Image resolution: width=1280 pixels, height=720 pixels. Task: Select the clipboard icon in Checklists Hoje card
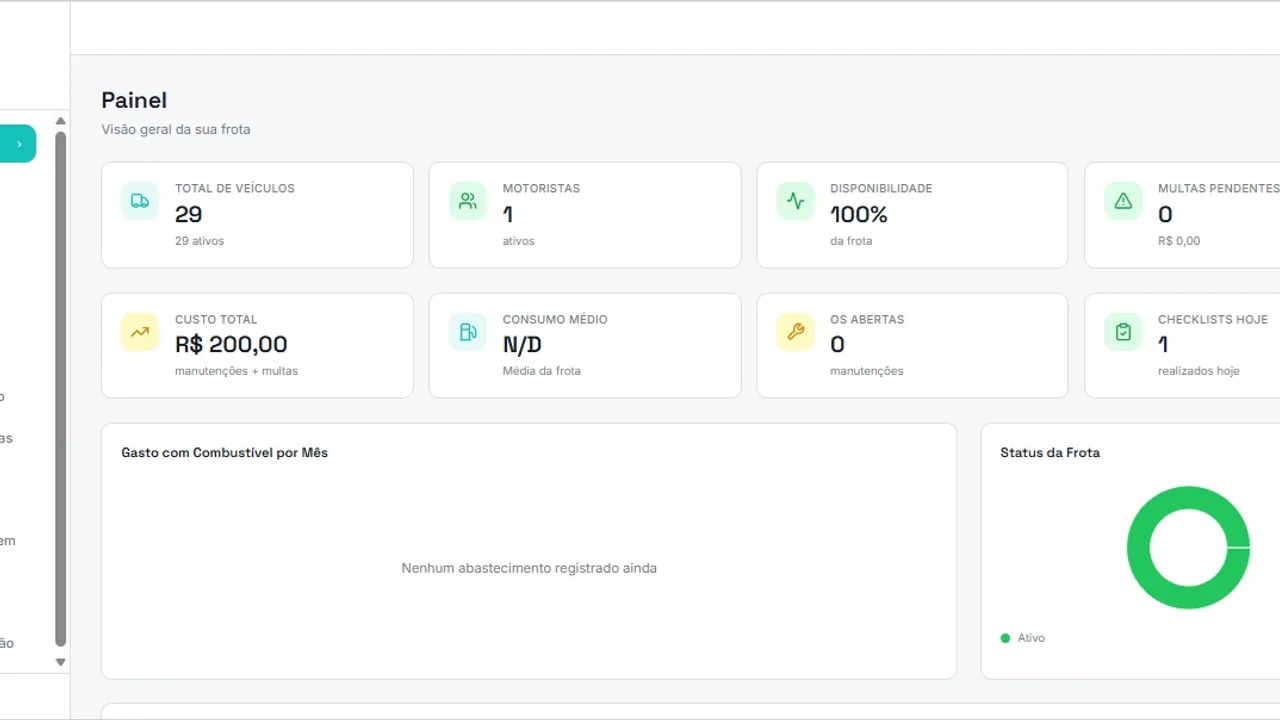pos(1123,332)
